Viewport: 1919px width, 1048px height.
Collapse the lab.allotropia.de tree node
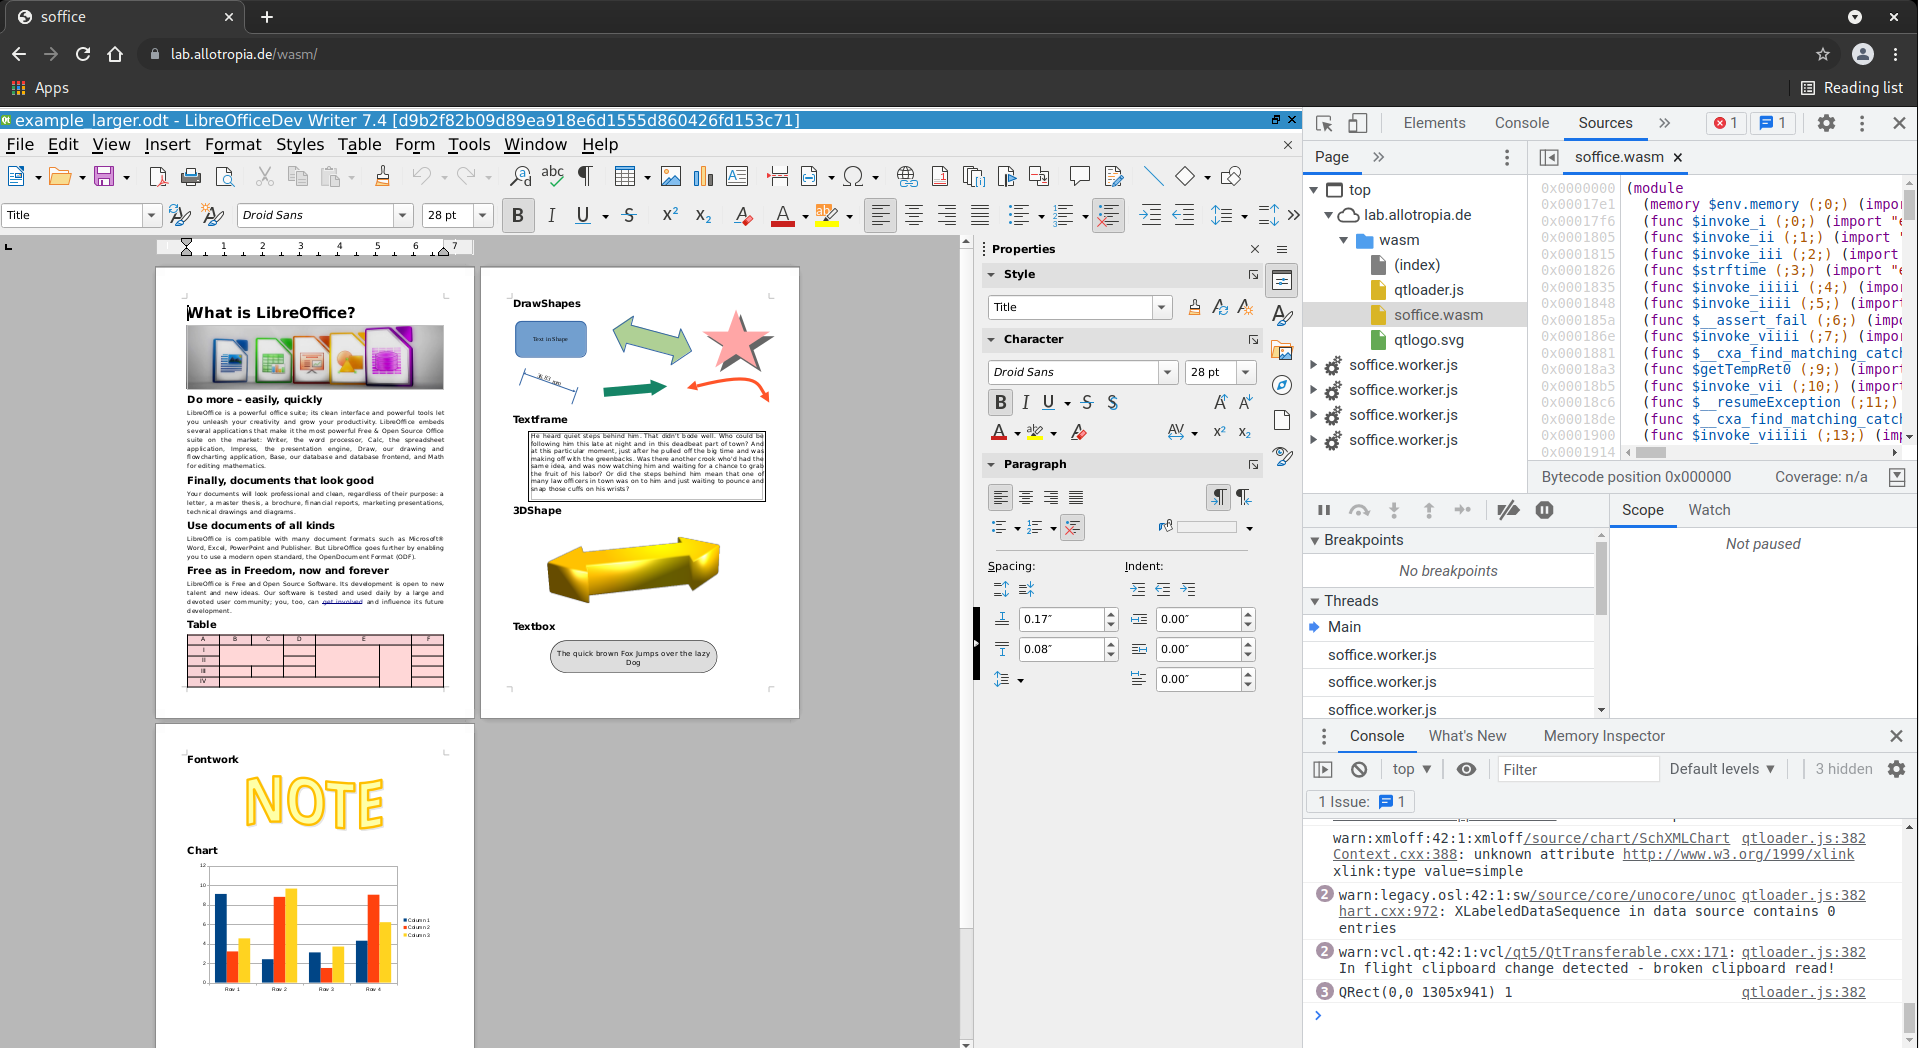(x=1329, y=215)
